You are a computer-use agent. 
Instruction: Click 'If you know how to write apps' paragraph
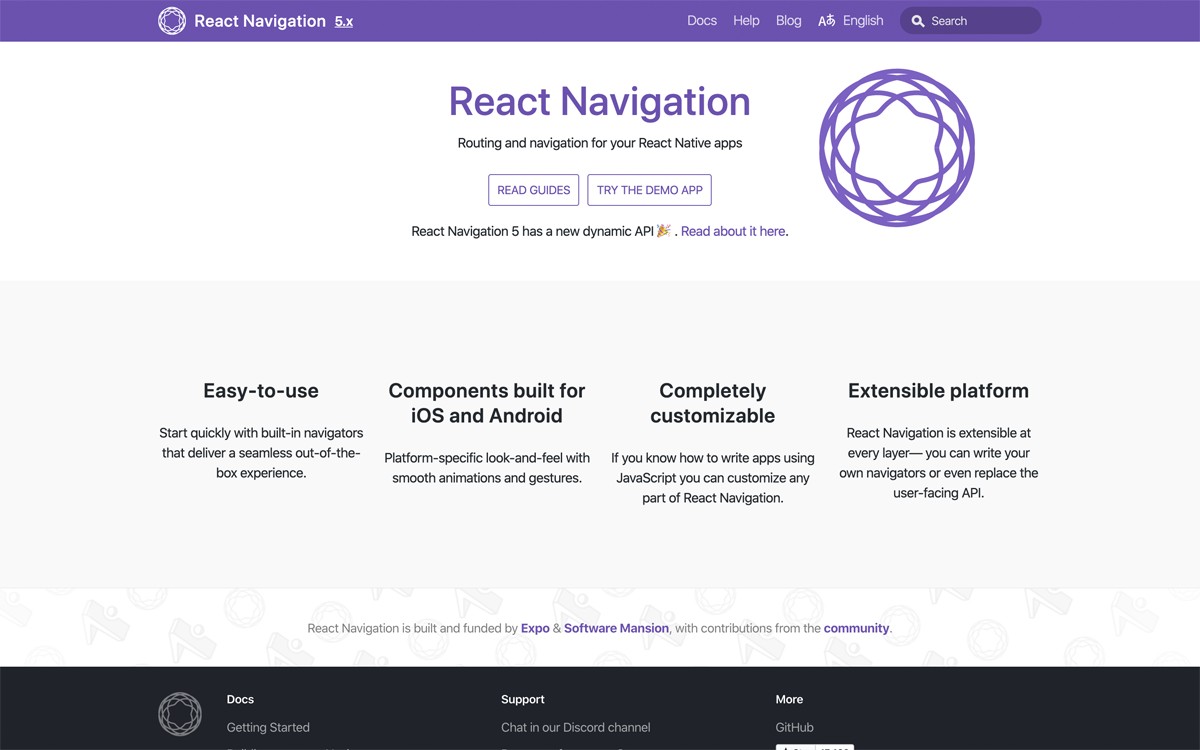[x=713, y=478]
